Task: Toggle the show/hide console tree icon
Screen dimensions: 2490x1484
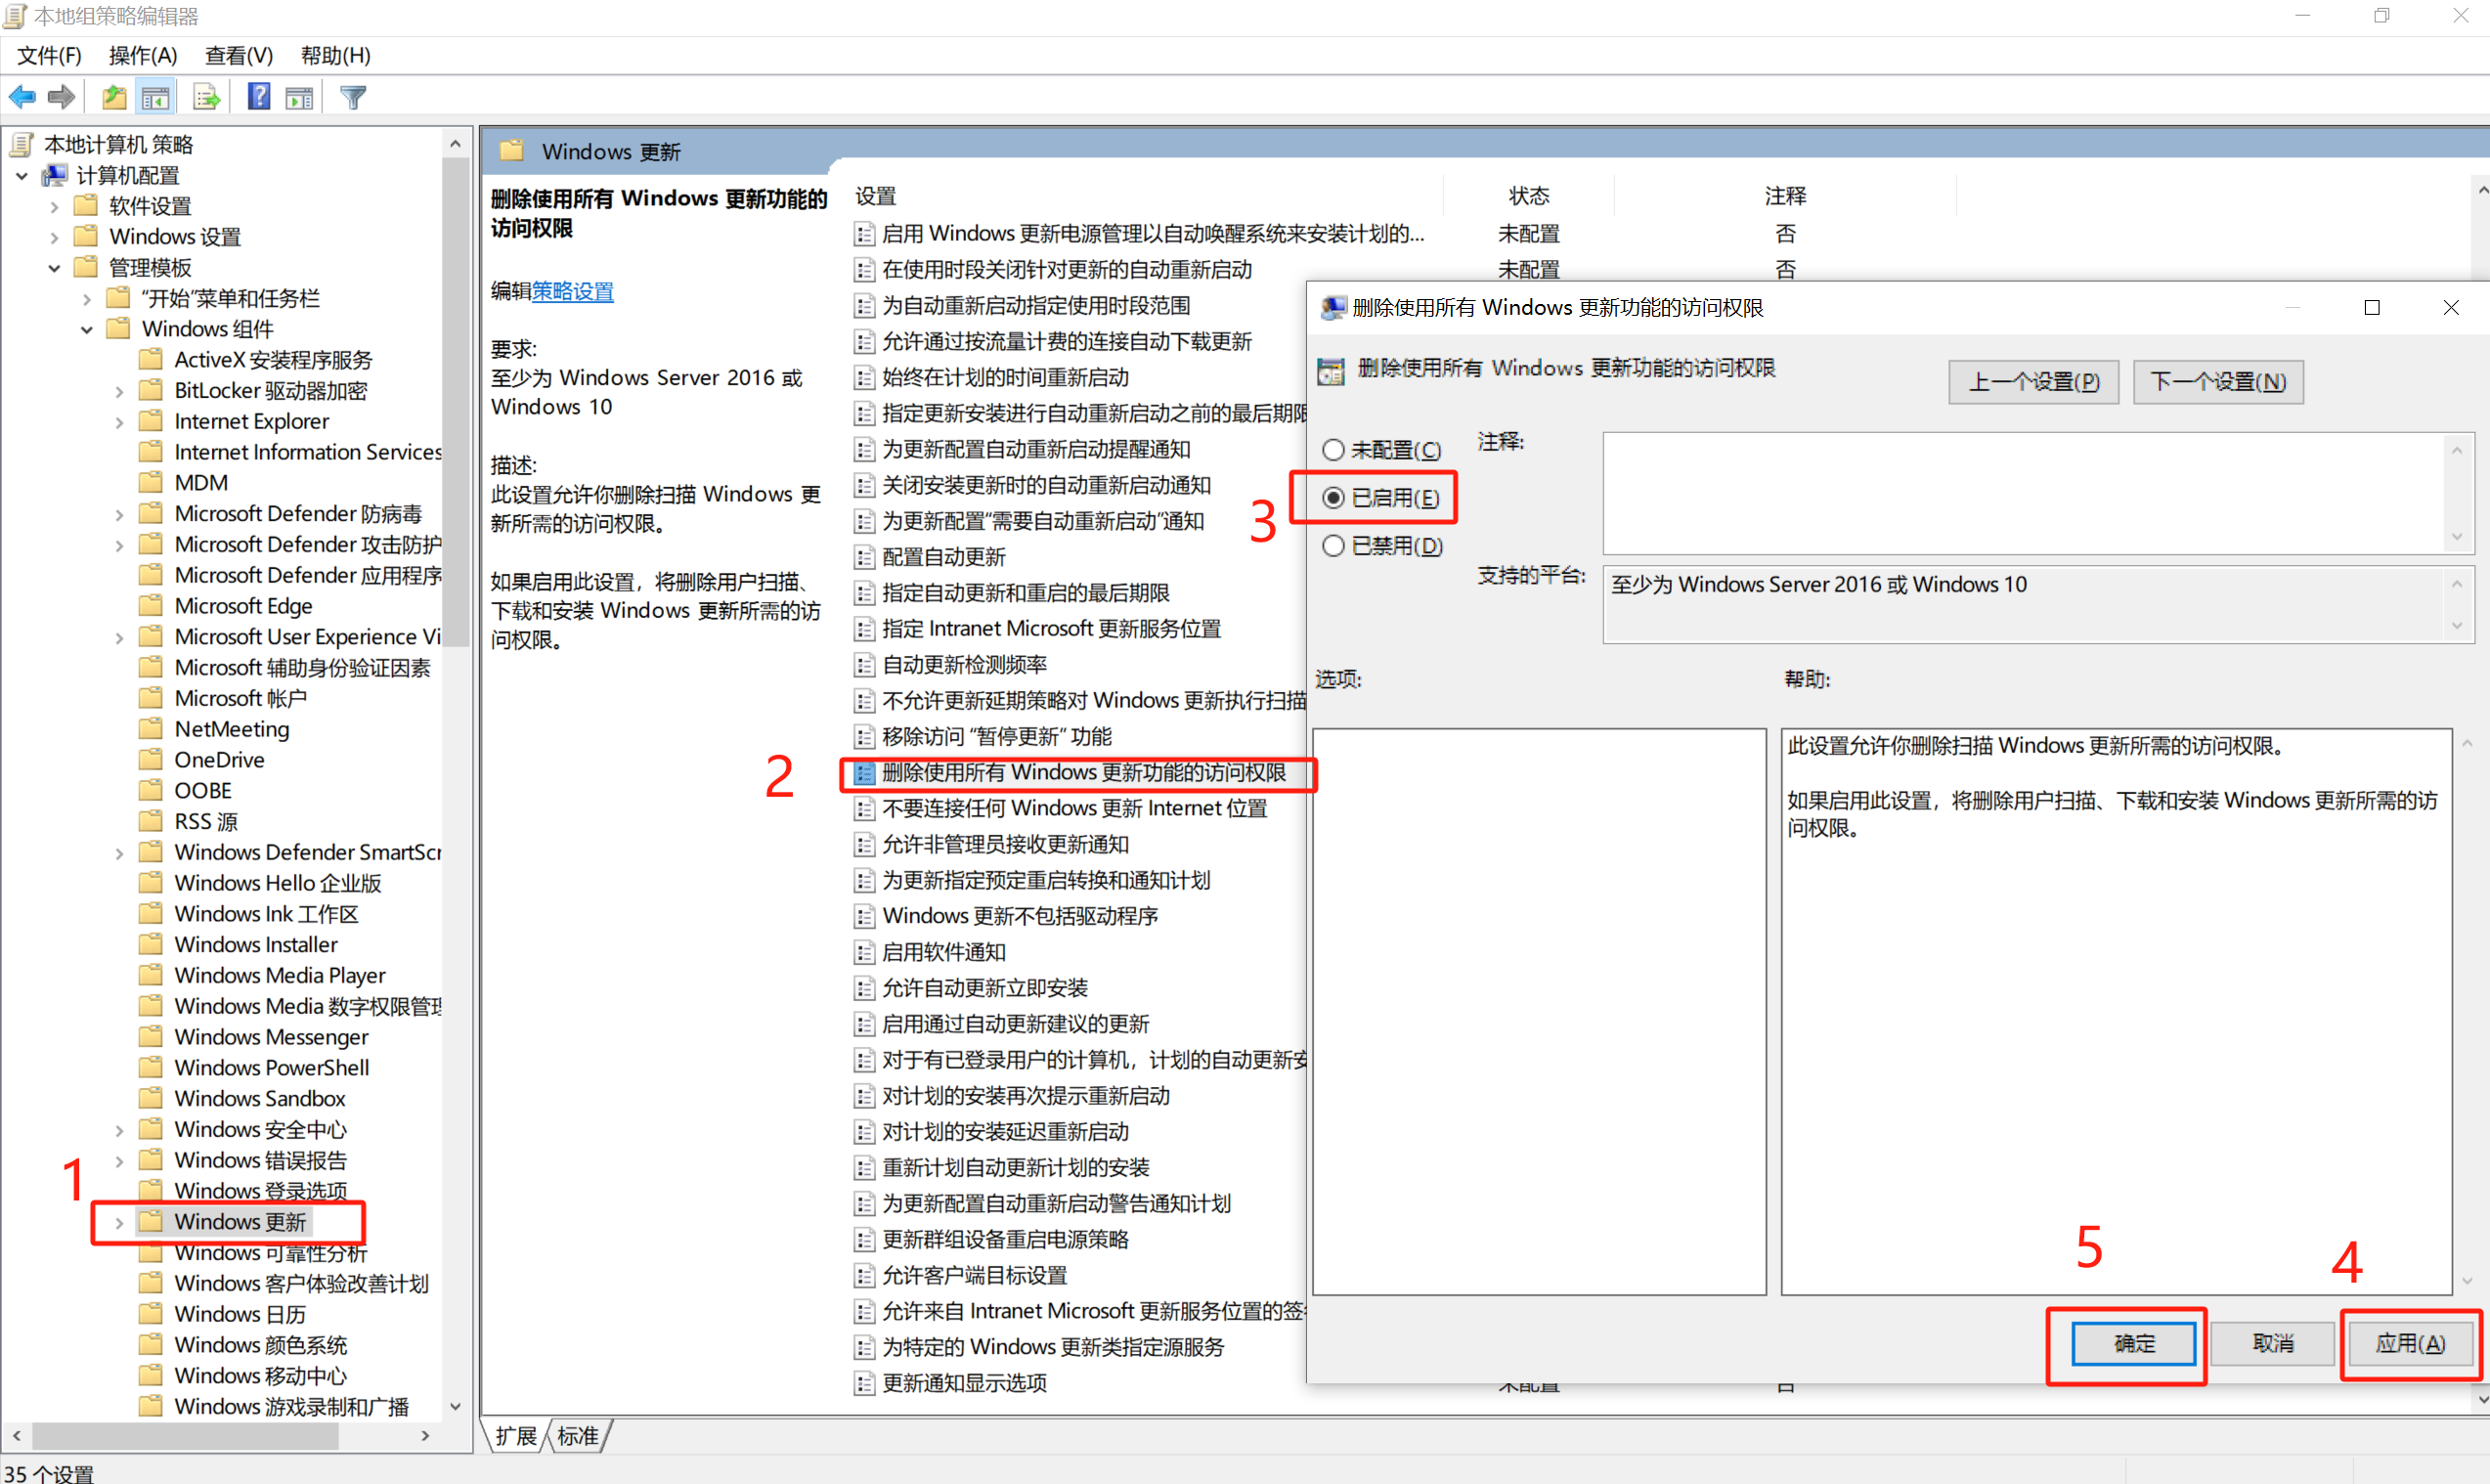Action: click(155, 97)
